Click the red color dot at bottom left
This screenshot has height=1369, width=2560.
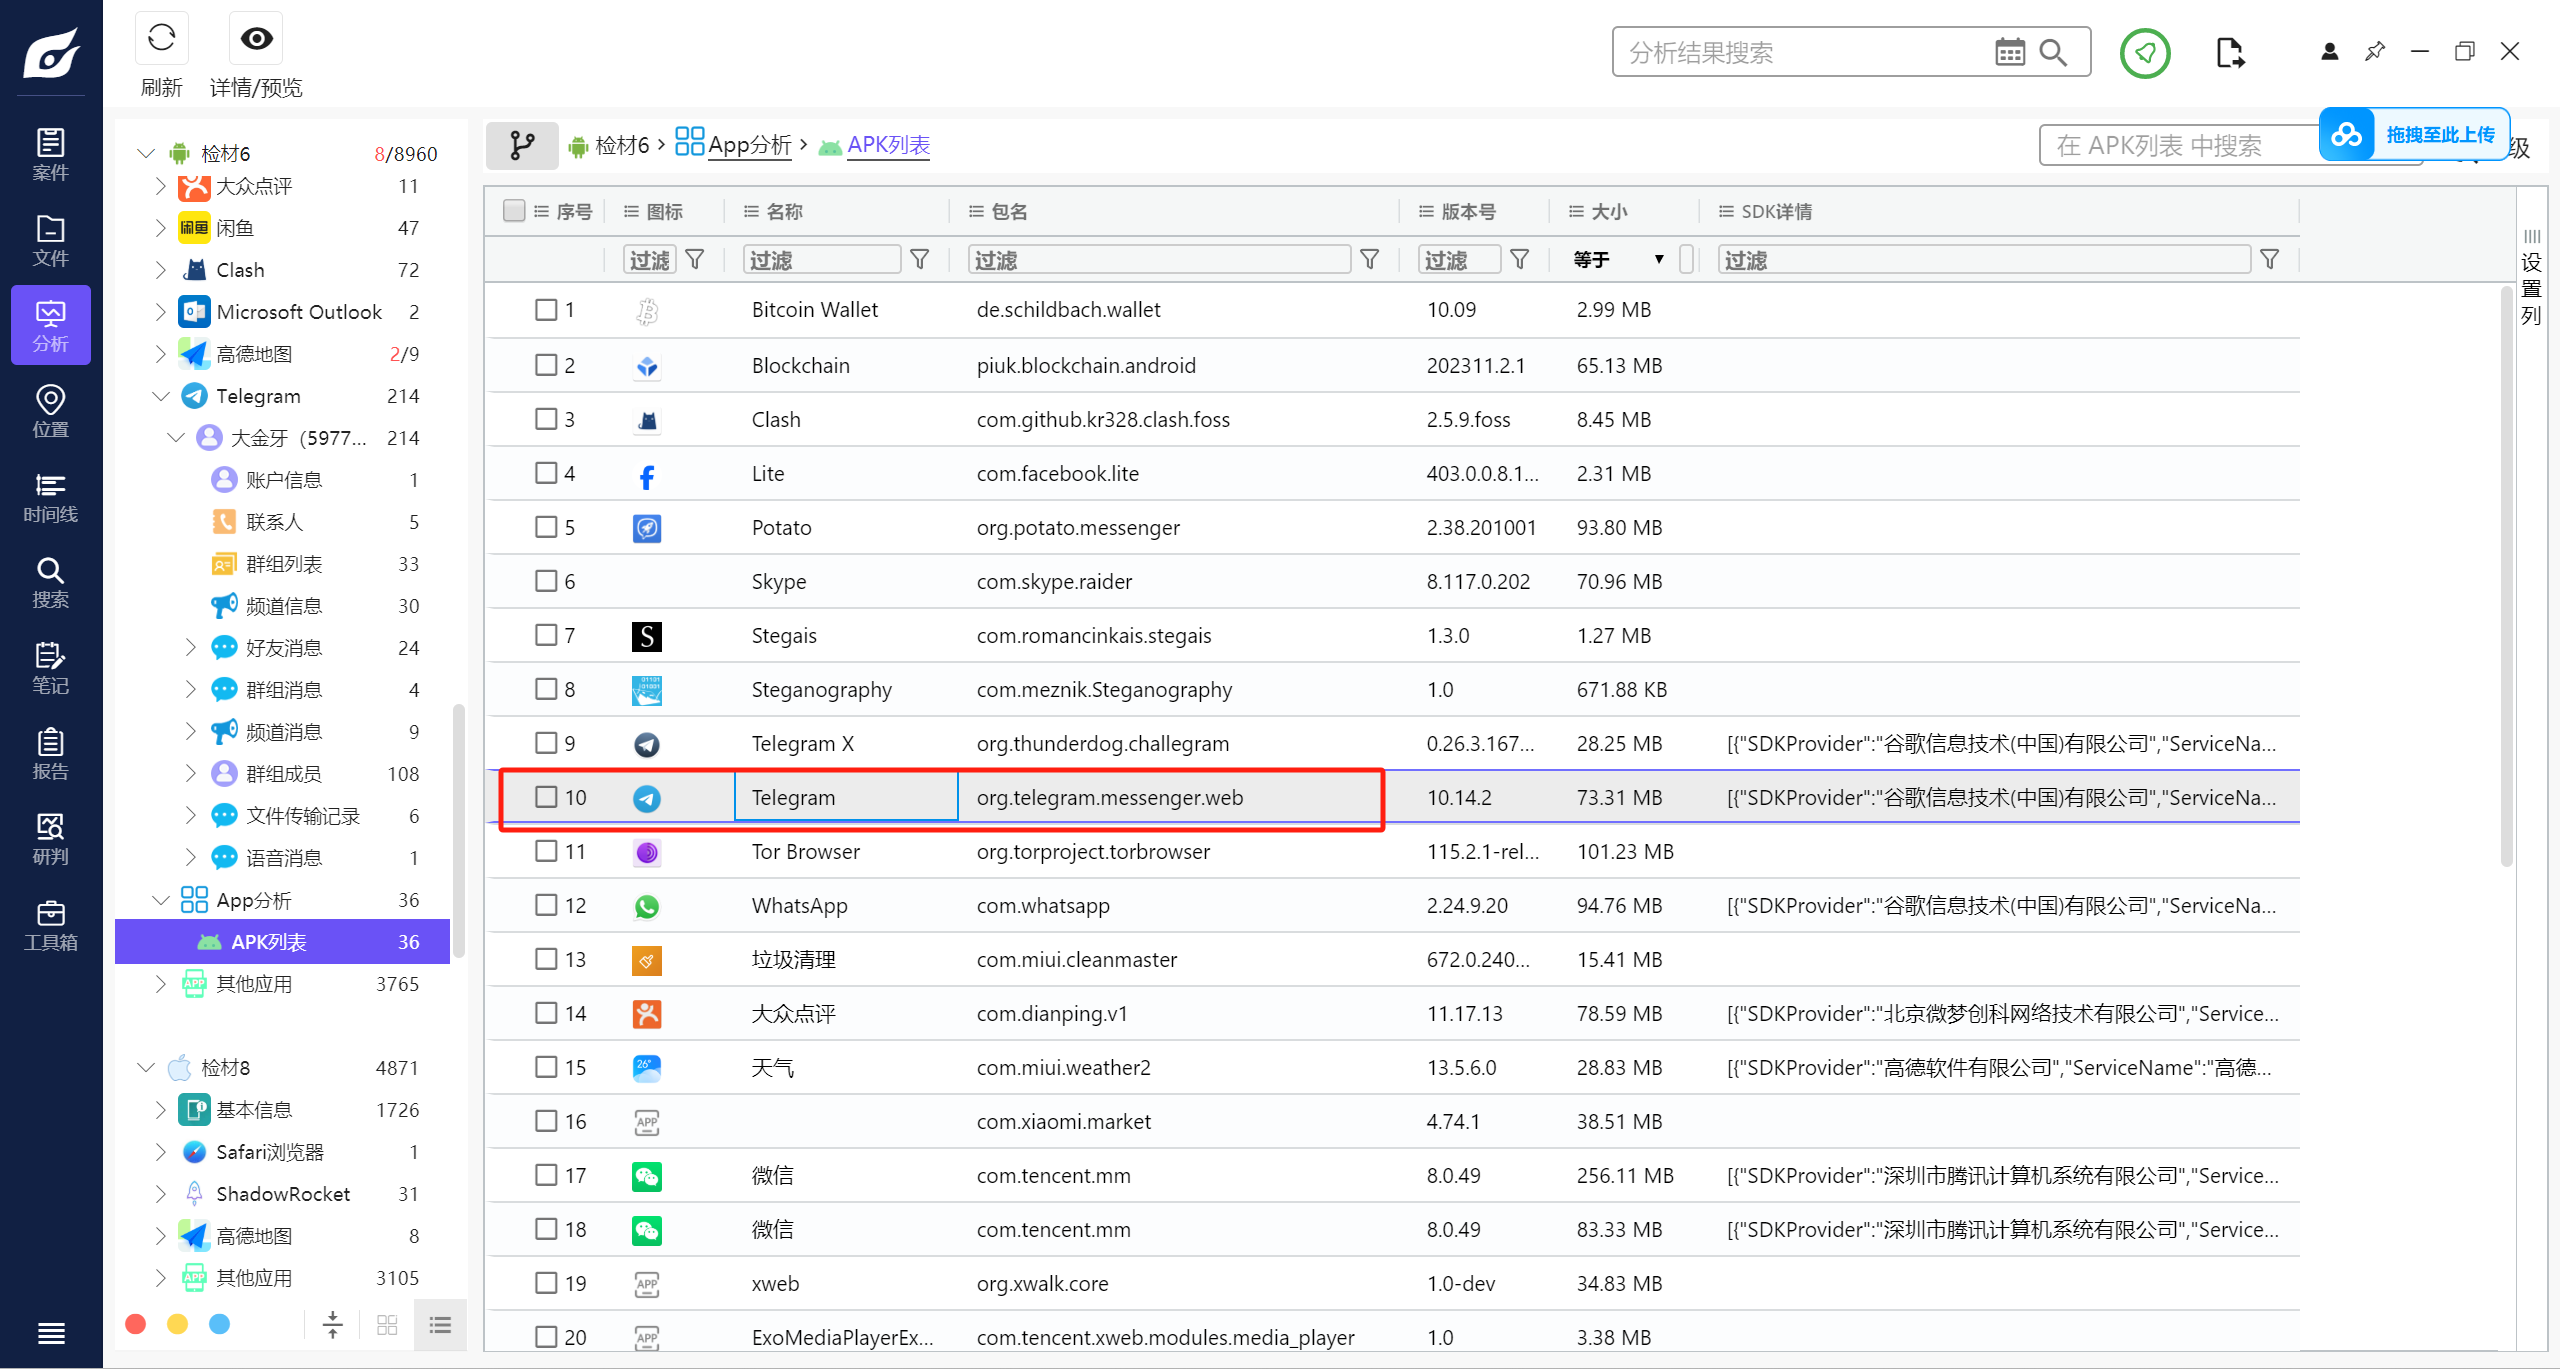[136, 1324]
